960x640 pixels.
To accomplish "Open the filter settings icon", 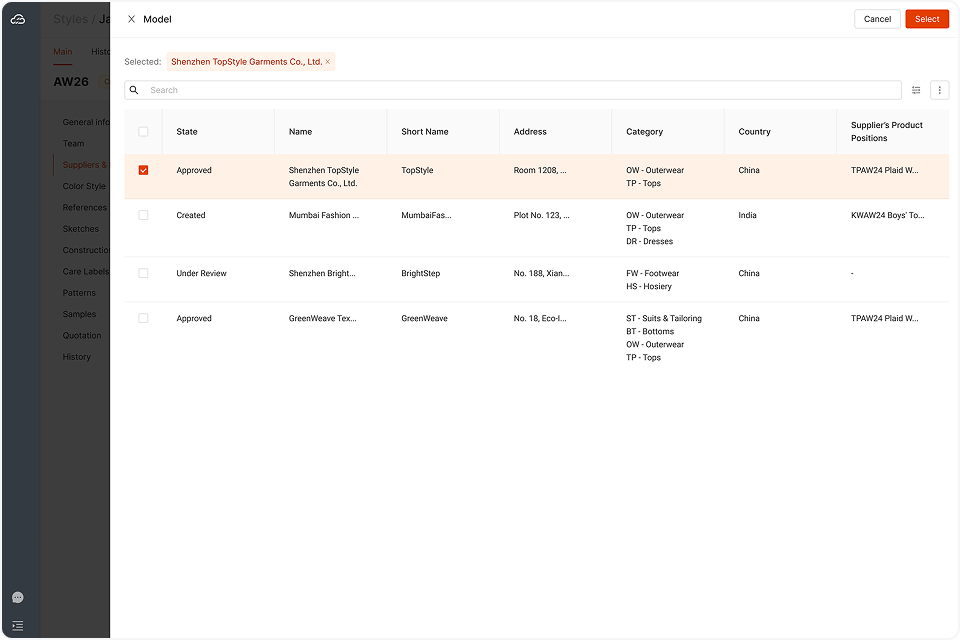I will click(x=916, y=90).
